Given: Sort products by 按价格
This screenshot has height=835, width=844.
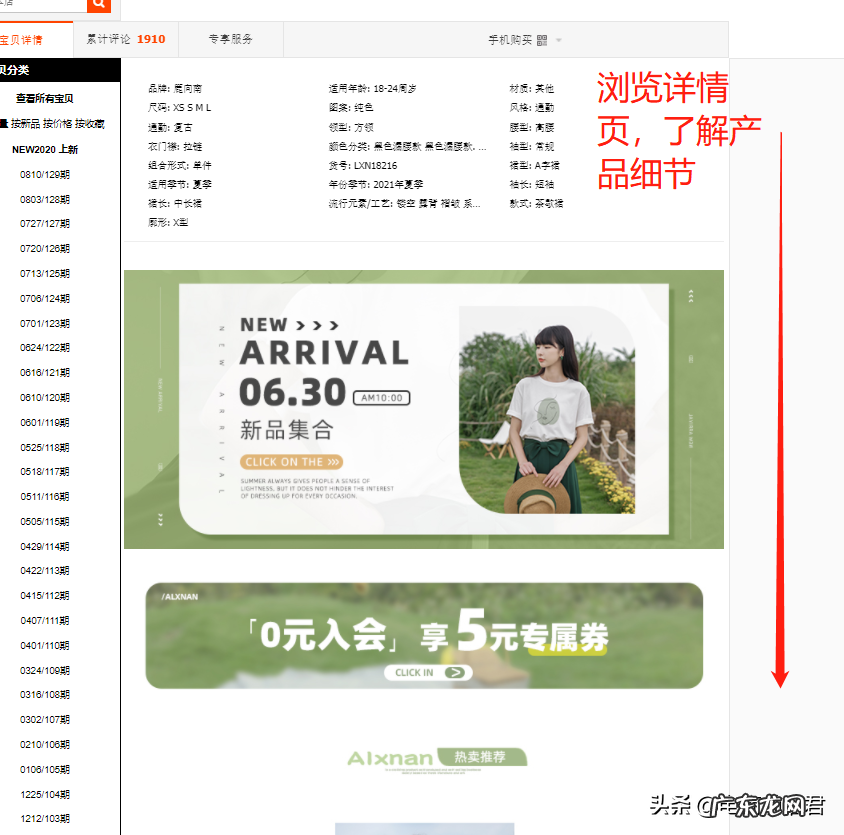Looking at the screenshot, I should pyautogui.click(x=58, y=123).
